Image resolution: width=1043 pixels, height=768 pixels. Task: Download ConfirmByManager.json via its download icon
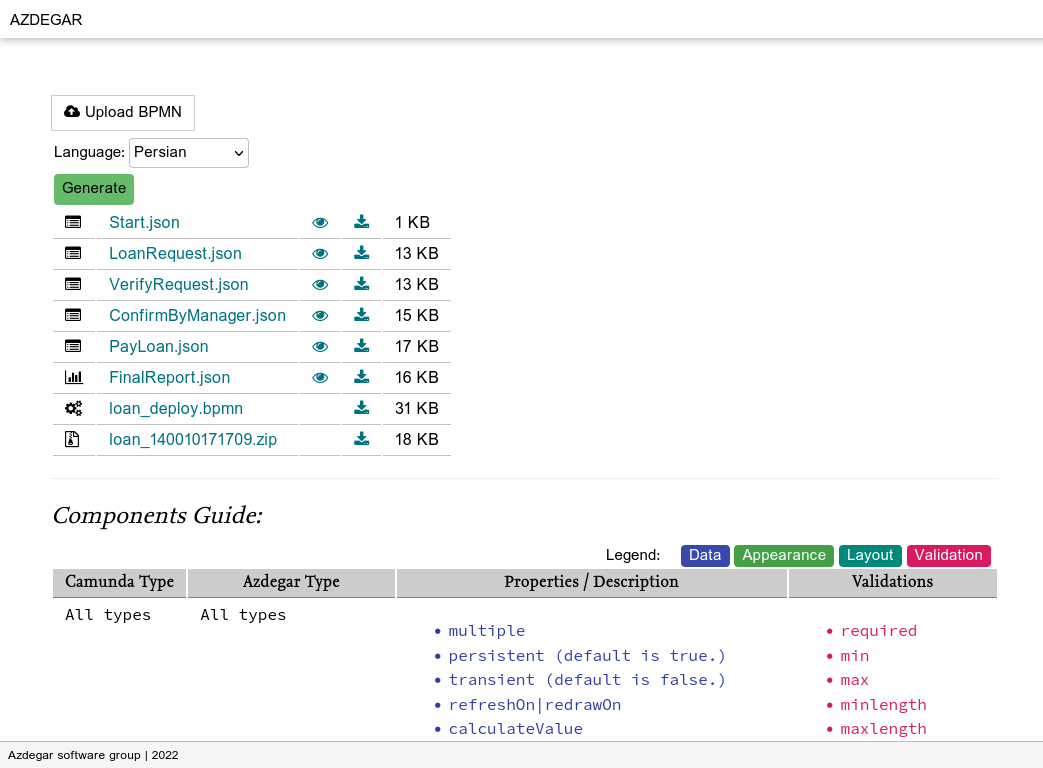tap(361, 315)
